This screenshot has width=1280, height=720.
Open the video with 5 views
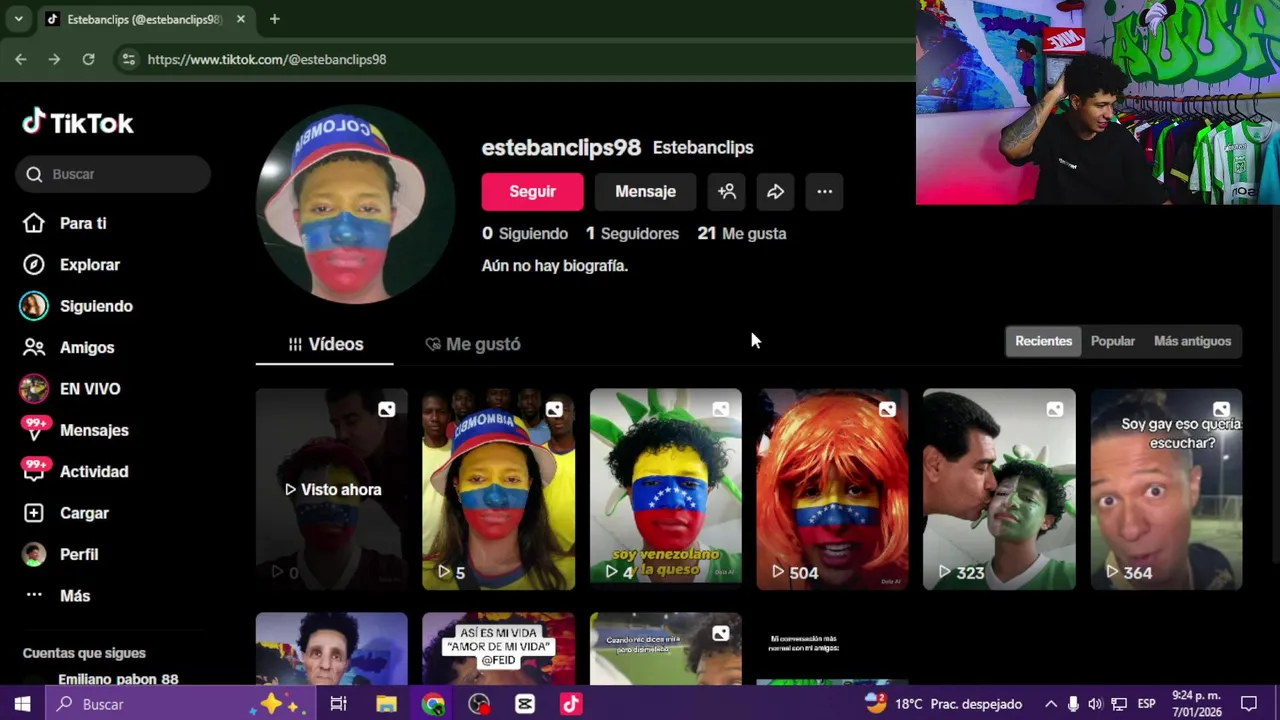(x=498, y=489)
